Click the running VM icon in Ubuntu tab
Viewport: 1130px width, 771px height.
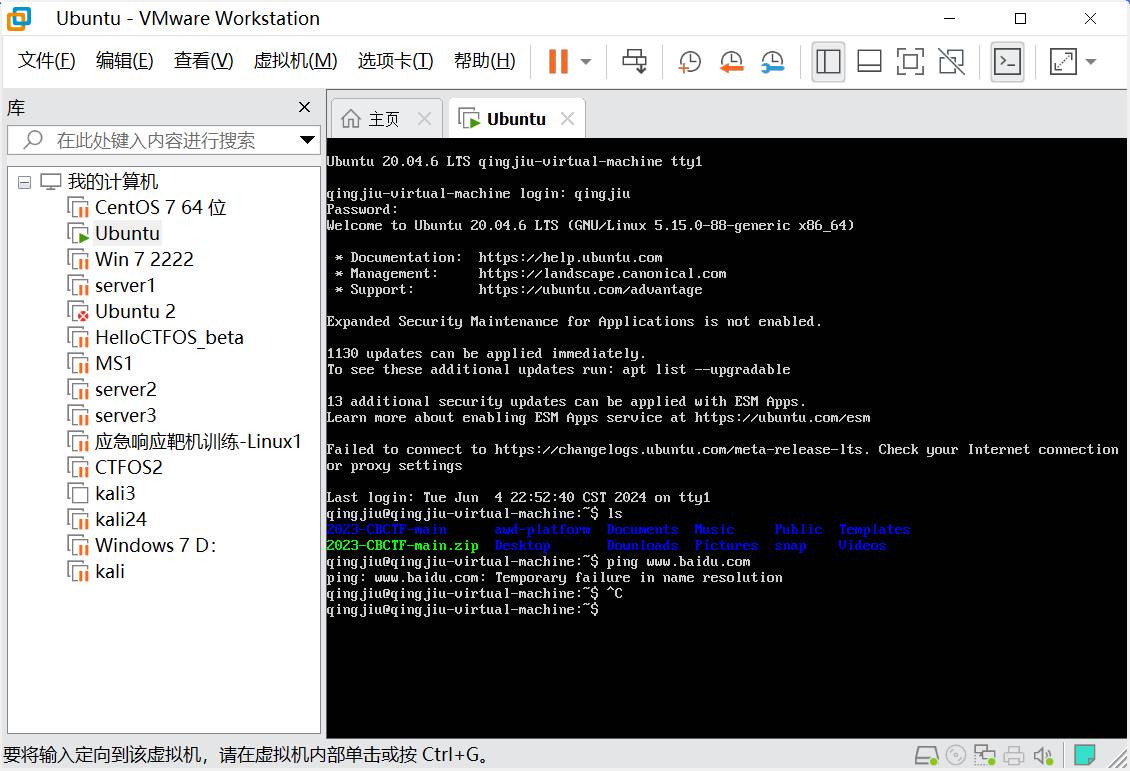click(x=468, y=118)
